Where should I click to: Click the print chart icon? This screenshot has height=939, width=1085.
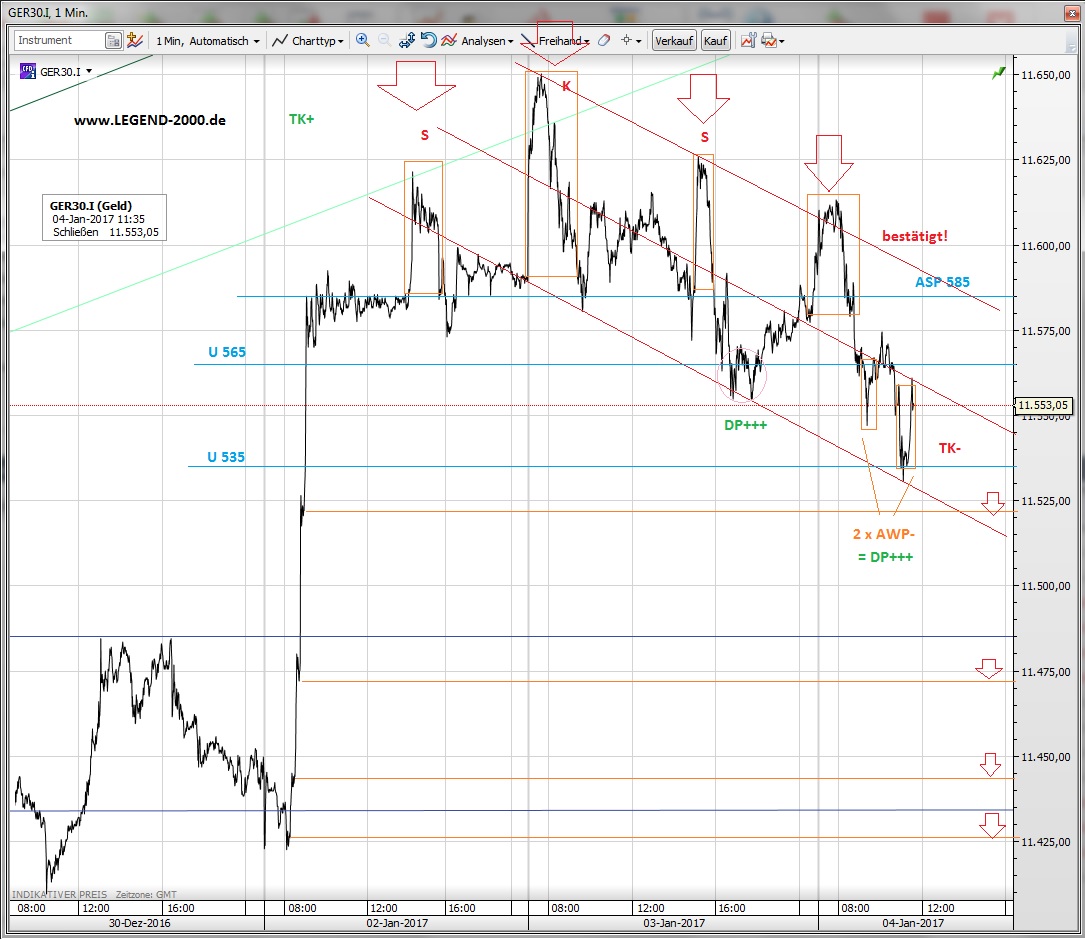(770, 41)
